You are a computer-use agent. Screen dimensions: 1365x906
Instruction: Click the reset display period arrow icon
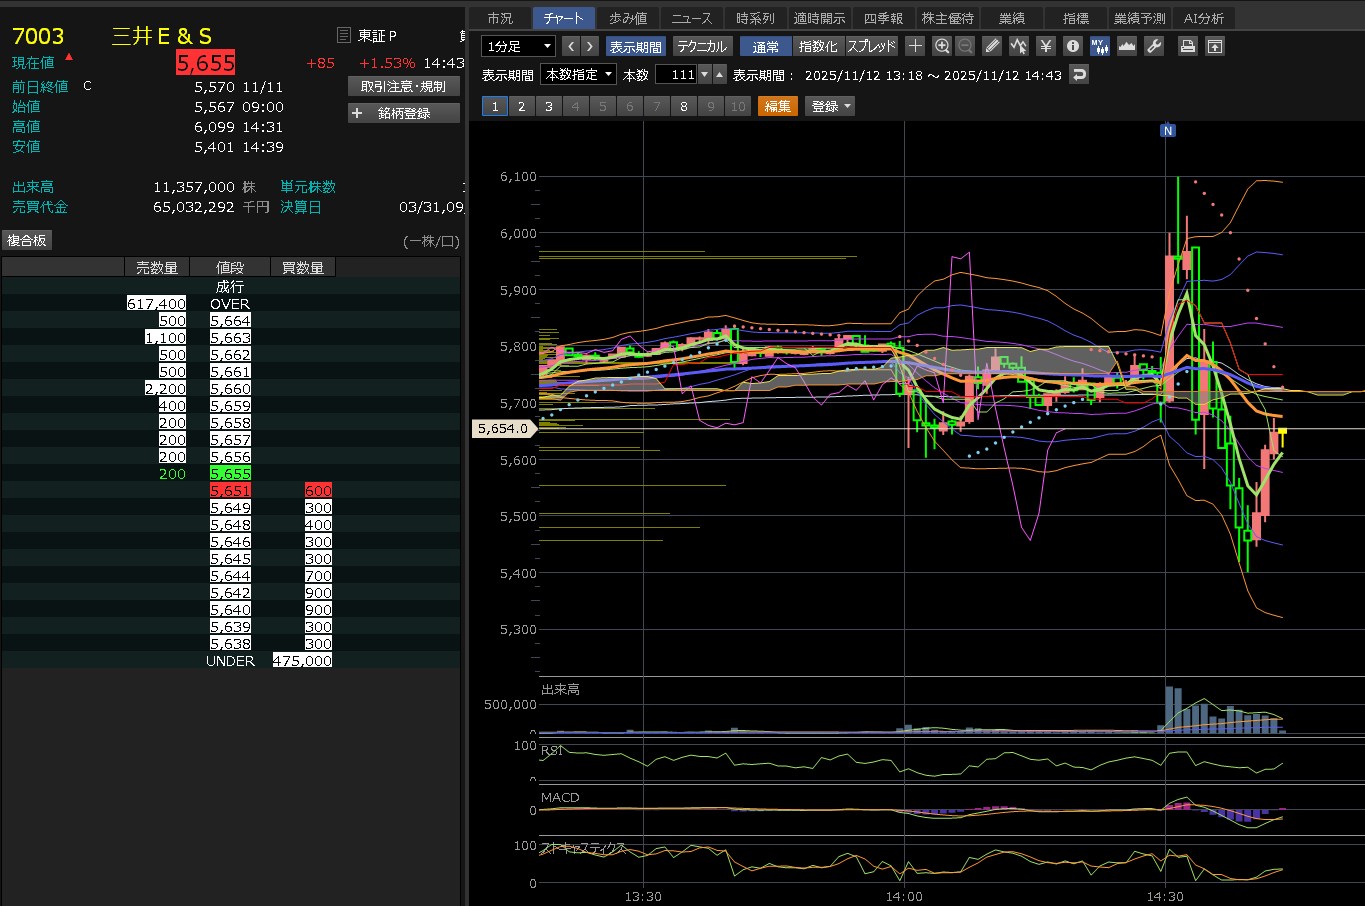pos(1078,75)
